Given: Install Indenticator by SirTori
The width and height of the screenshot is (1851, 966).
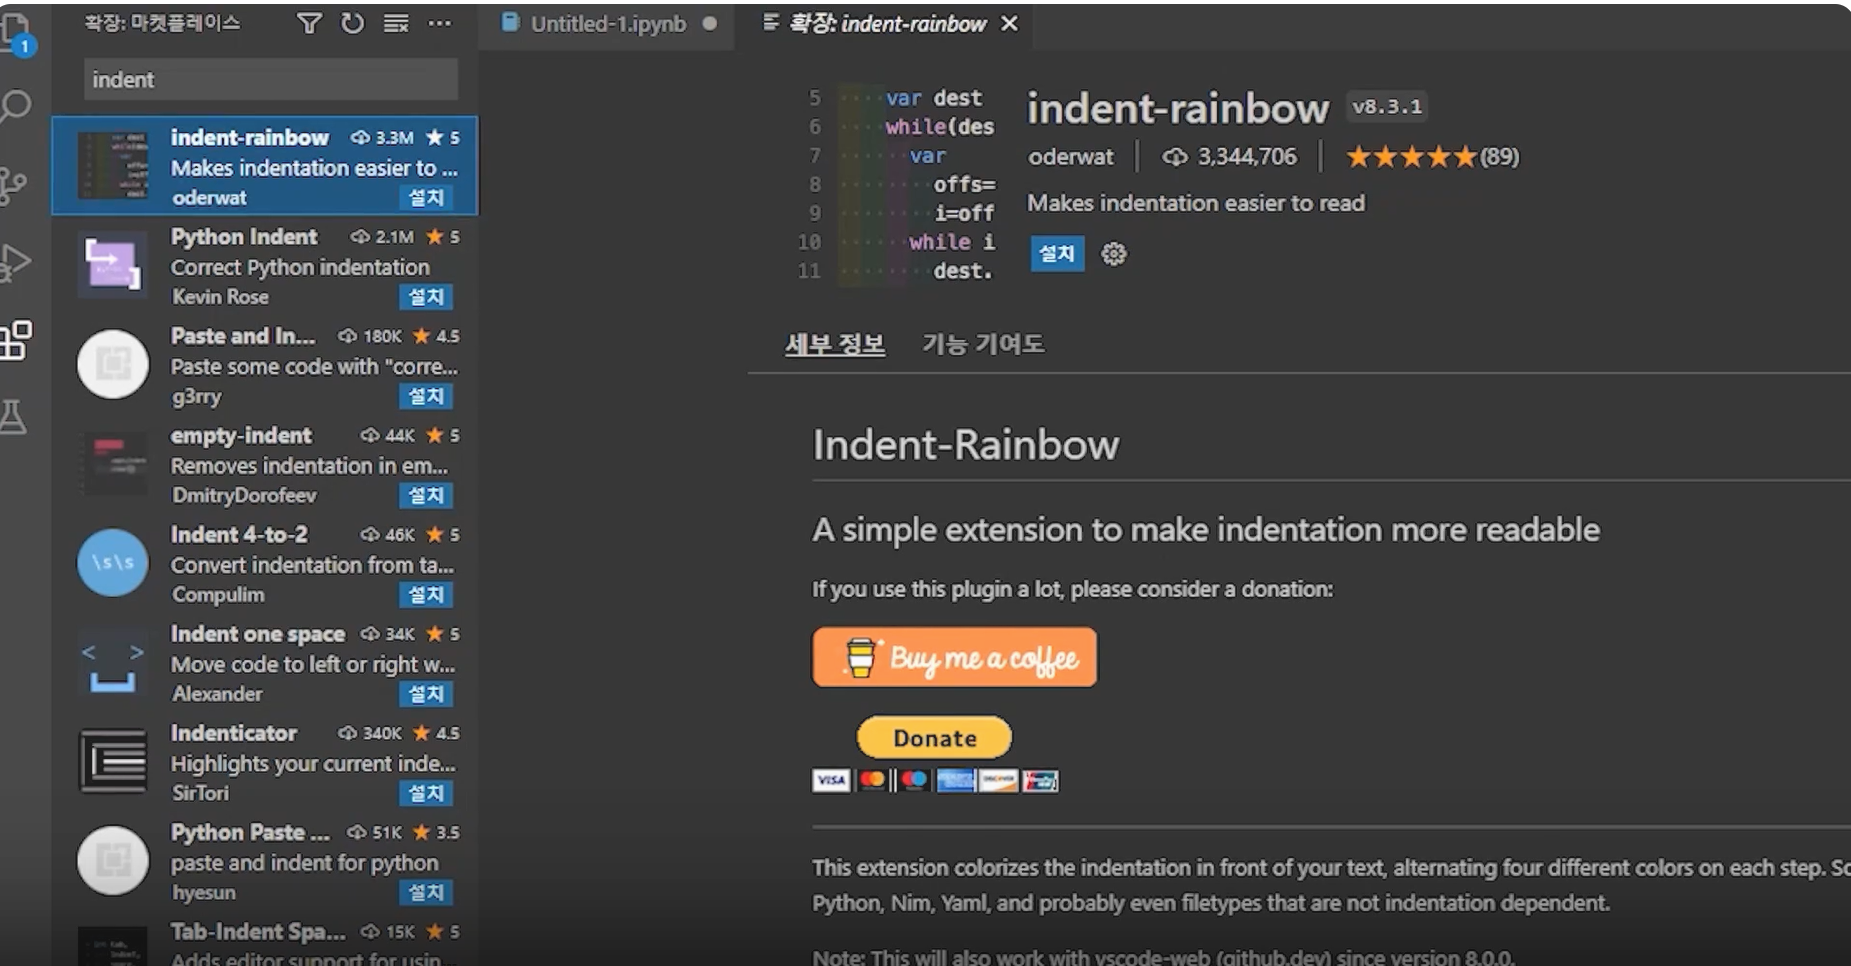Looking at the screenshot, I should point(425,793).
